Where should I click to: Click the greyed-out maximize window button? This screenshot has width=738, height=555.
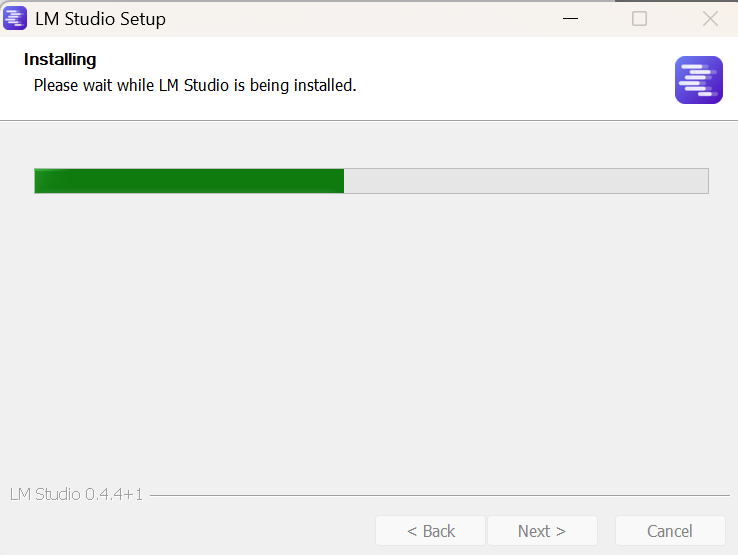pos(639,18)
